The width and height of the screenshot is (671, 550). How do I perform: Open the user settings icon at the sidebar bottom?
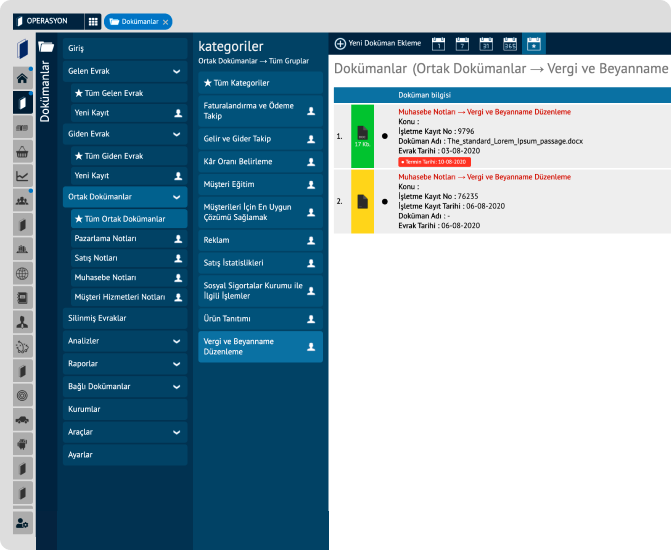(22, 523)
